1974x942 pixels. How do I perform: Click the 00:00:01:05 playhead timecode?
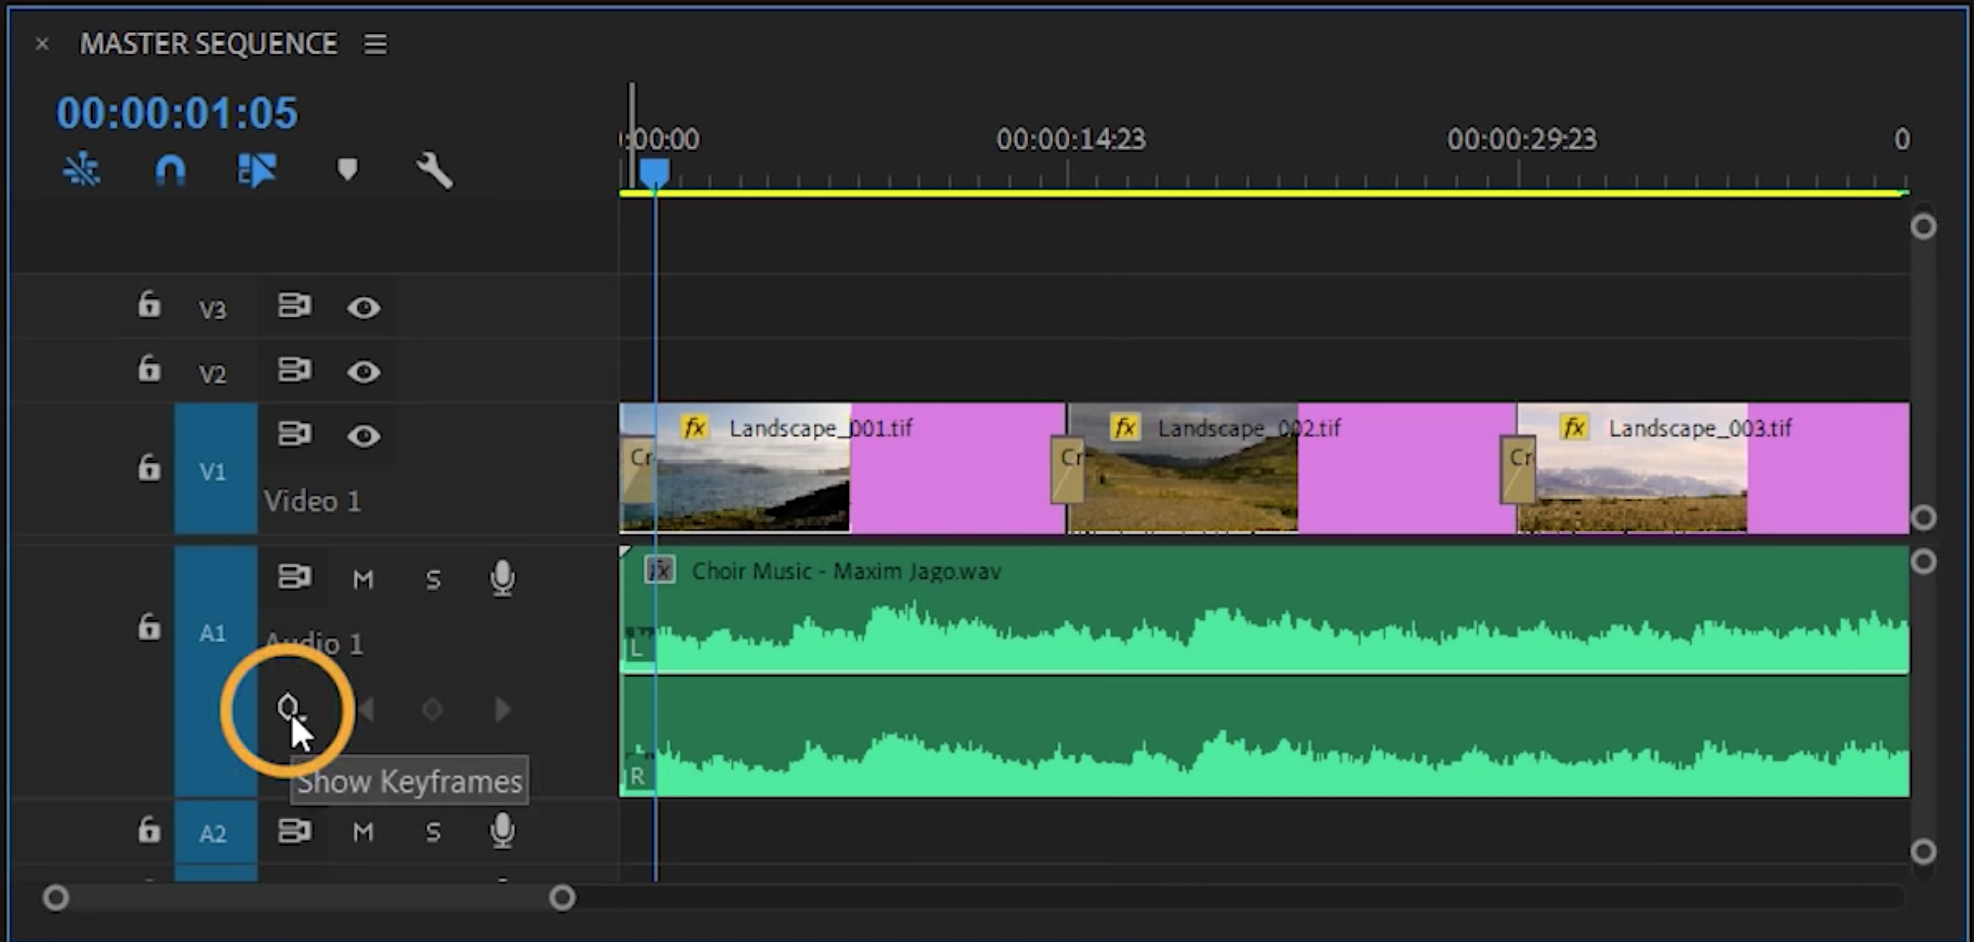coord(177,113)
